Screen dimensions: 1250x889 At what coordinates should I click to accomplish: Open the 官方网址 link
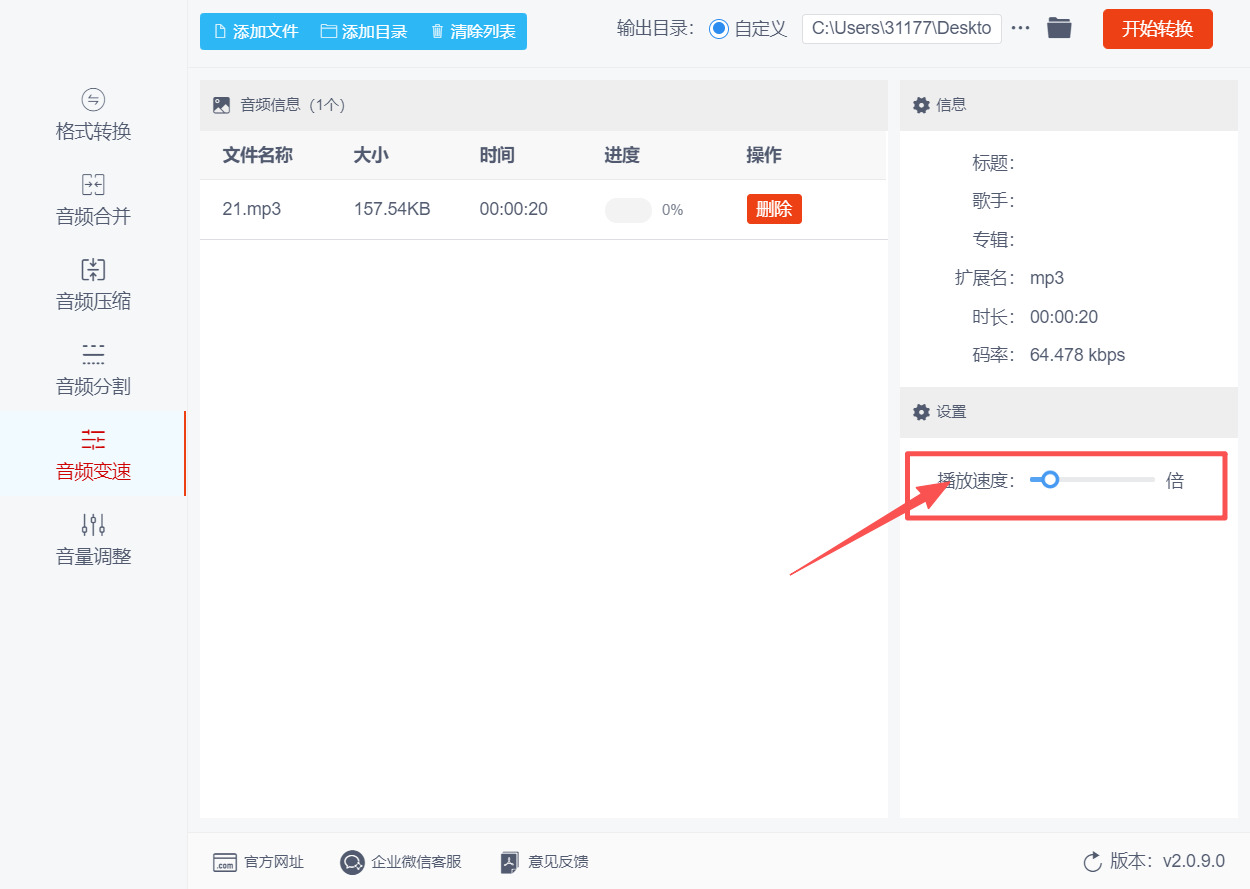(x=258, y=862)
